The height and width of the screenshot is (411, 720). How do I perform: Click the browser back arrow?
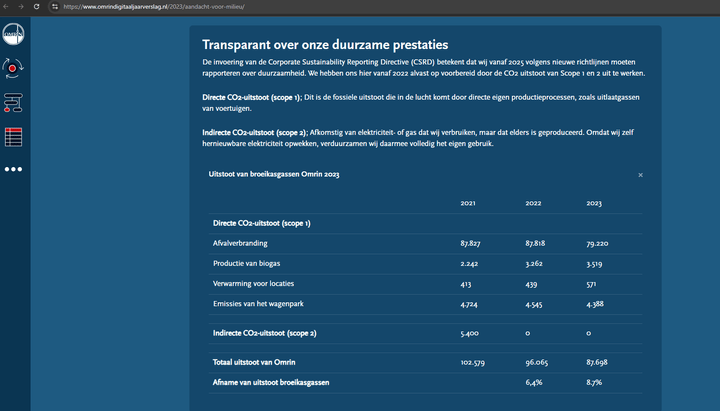6,6
